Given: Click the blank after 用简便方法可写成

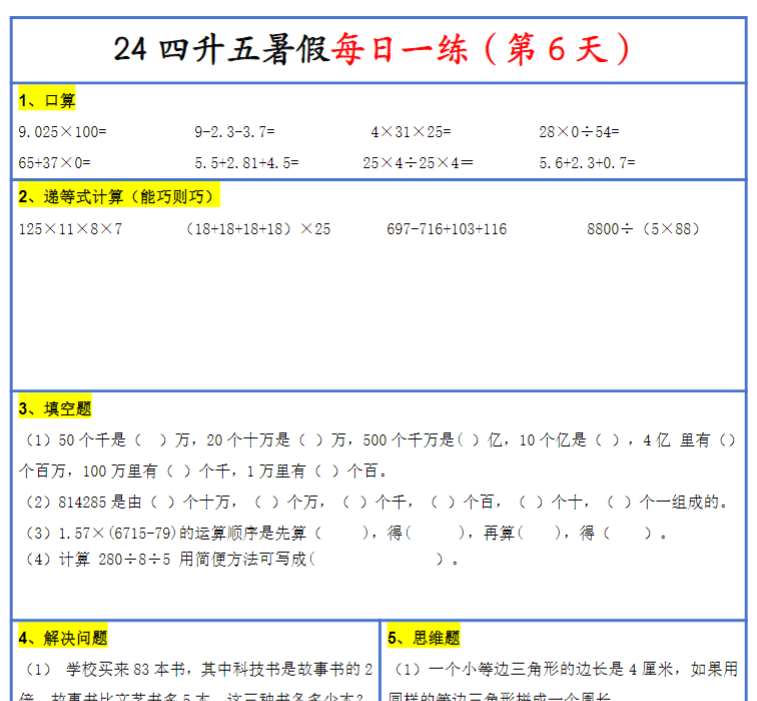Looking at the screenshot, I should (376, 560).
